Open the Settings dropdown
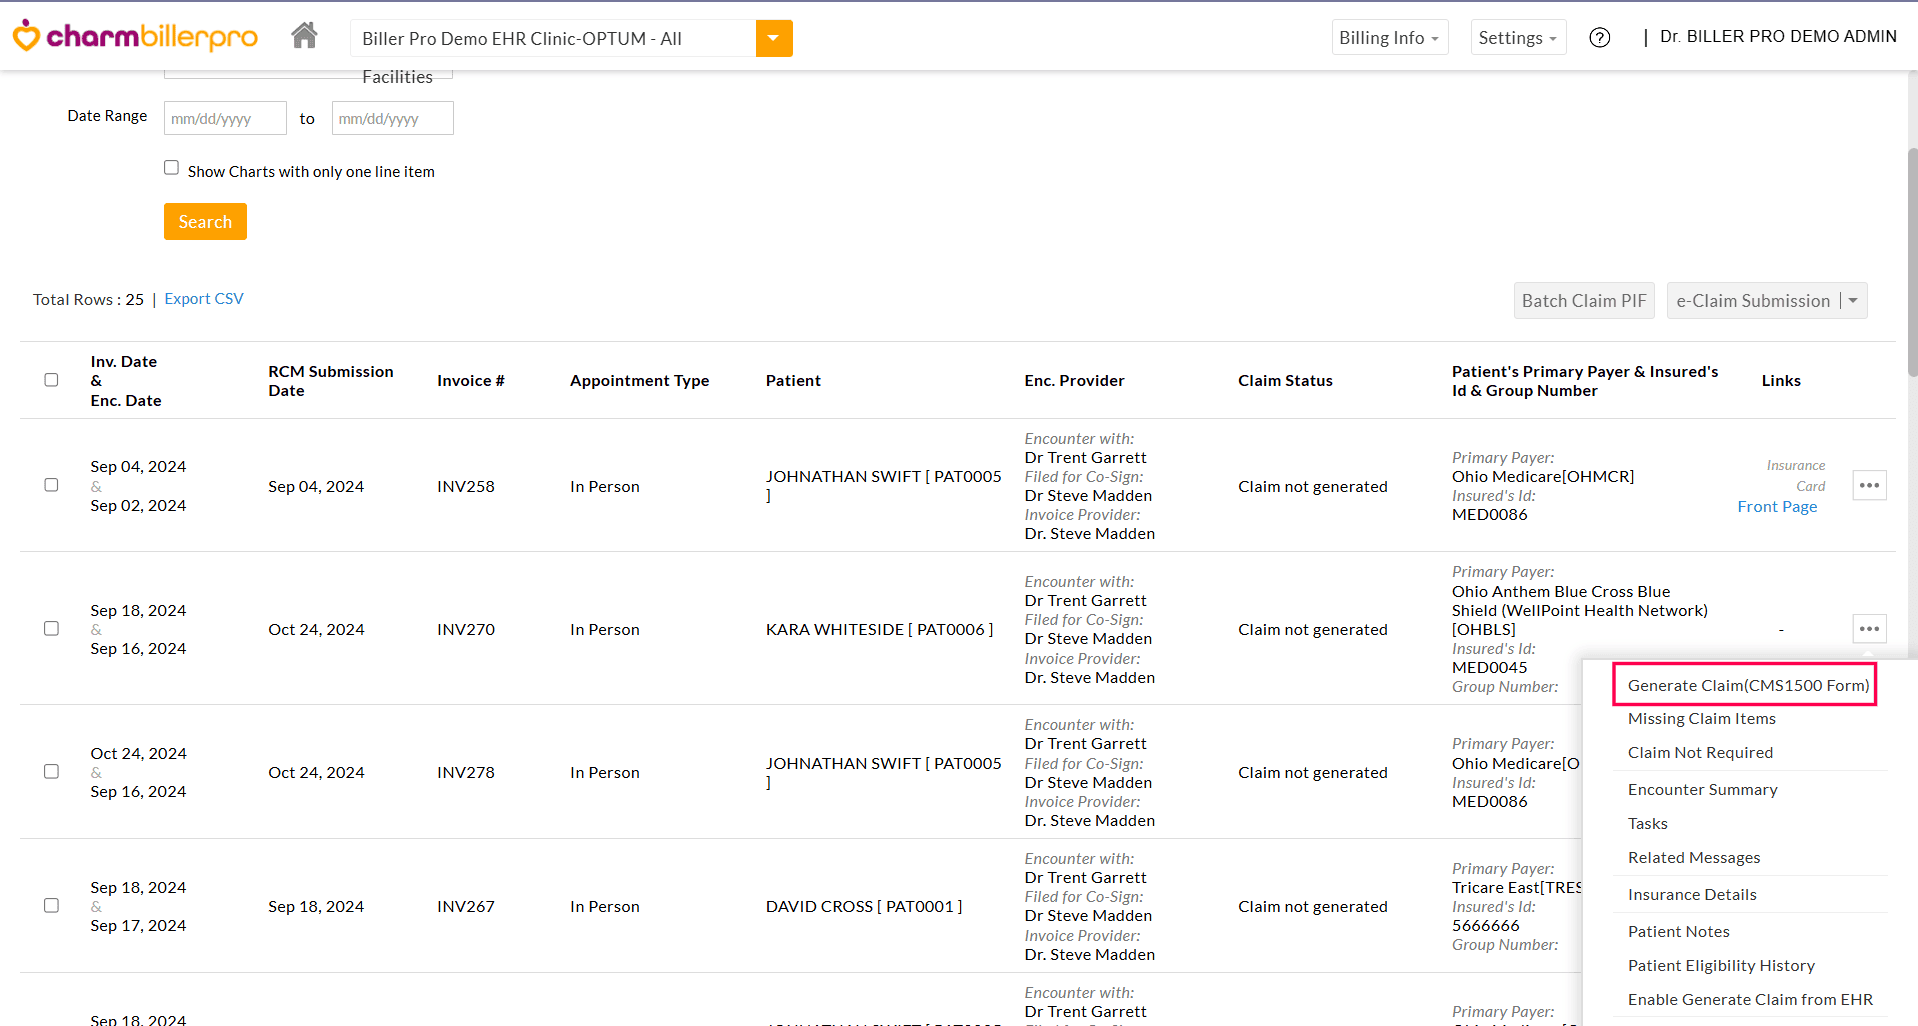Screen dimensions: 1918x1026 (x=1518, y=38)
